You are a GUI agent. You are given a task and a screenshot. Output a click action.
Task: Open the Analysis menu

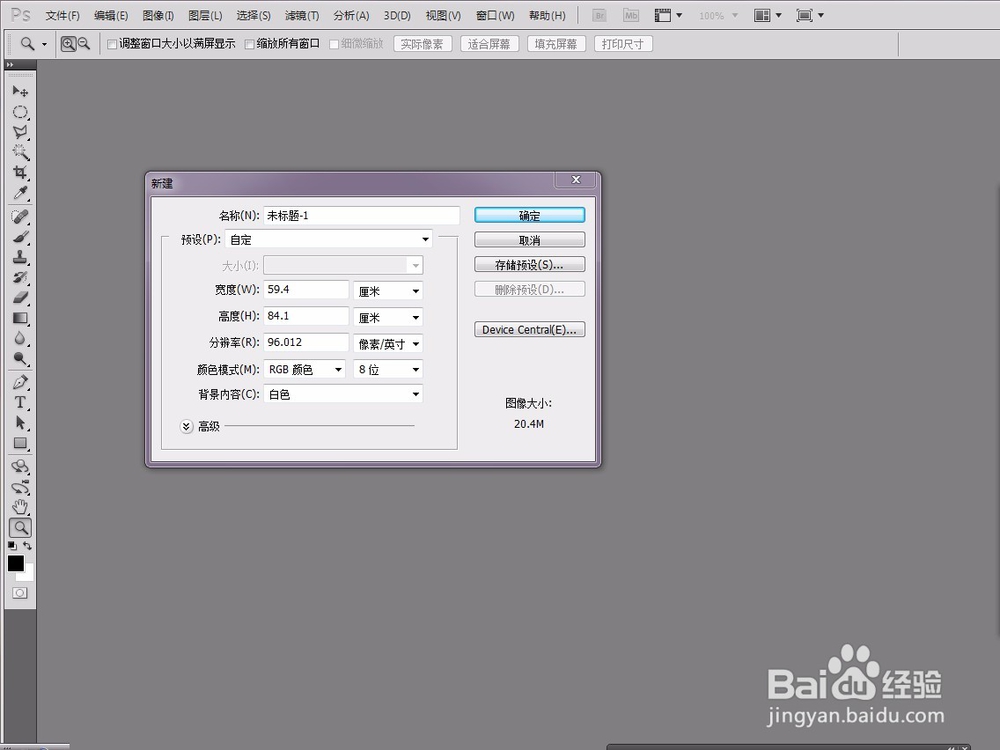coord(351,15)
